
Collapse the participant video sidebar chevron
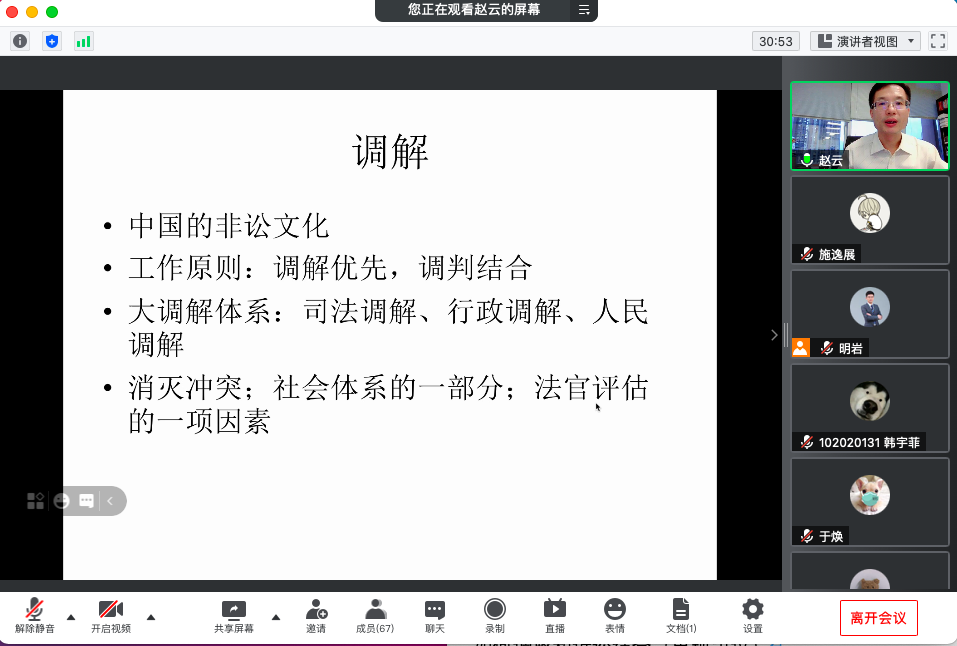point(774,335)
